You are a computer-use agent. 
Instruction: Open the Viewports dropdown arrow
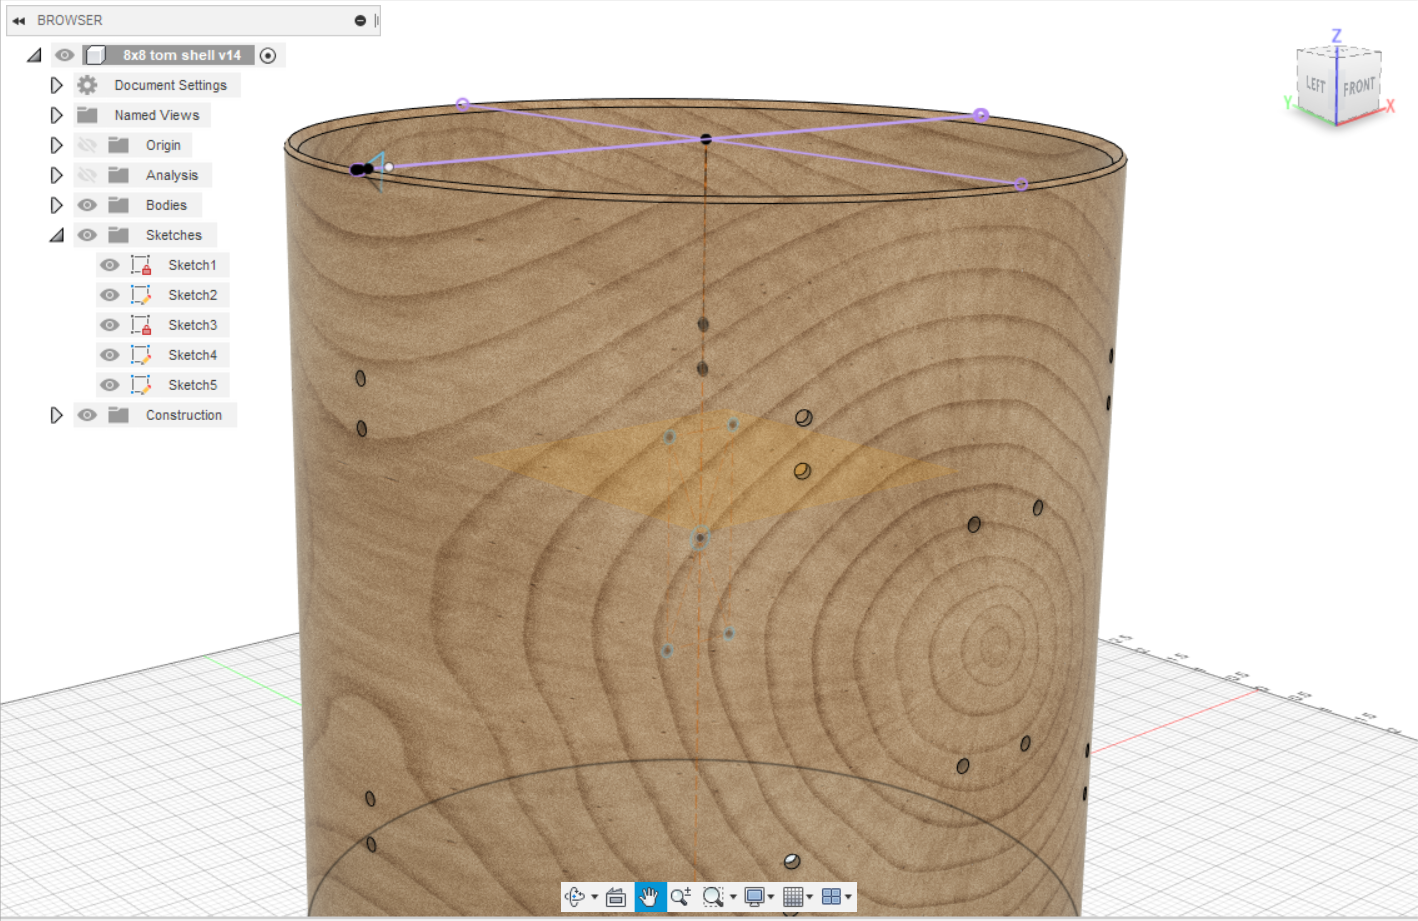(x=848, y=897)
